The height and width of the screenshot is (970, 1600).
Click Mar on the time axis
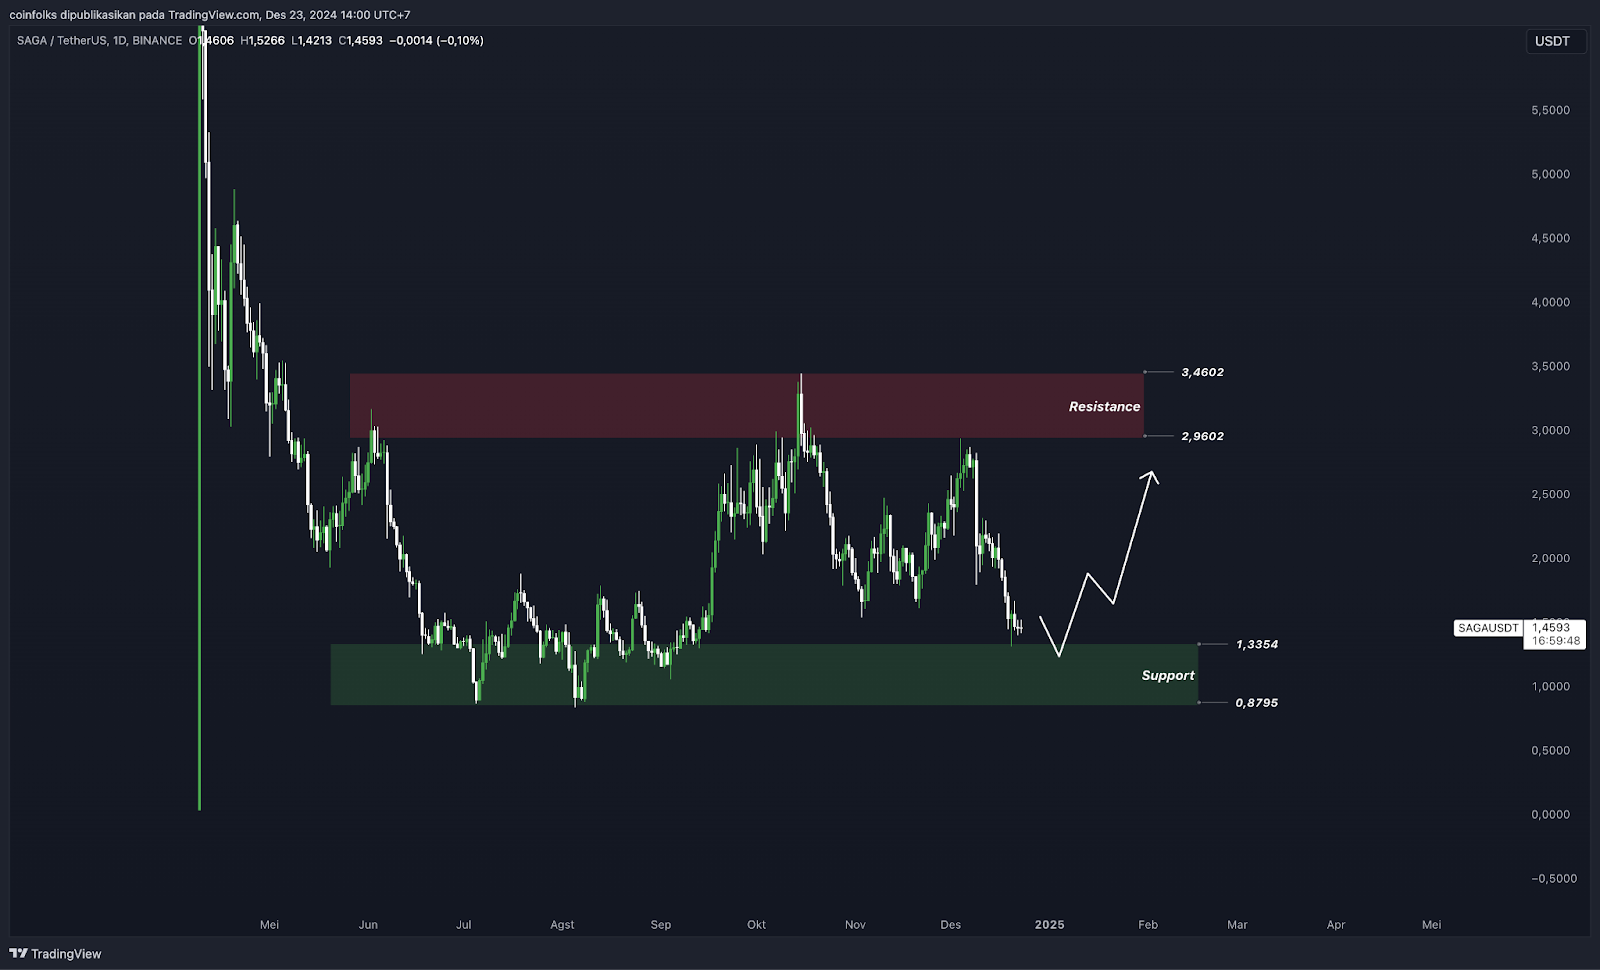coord(1237,925)
